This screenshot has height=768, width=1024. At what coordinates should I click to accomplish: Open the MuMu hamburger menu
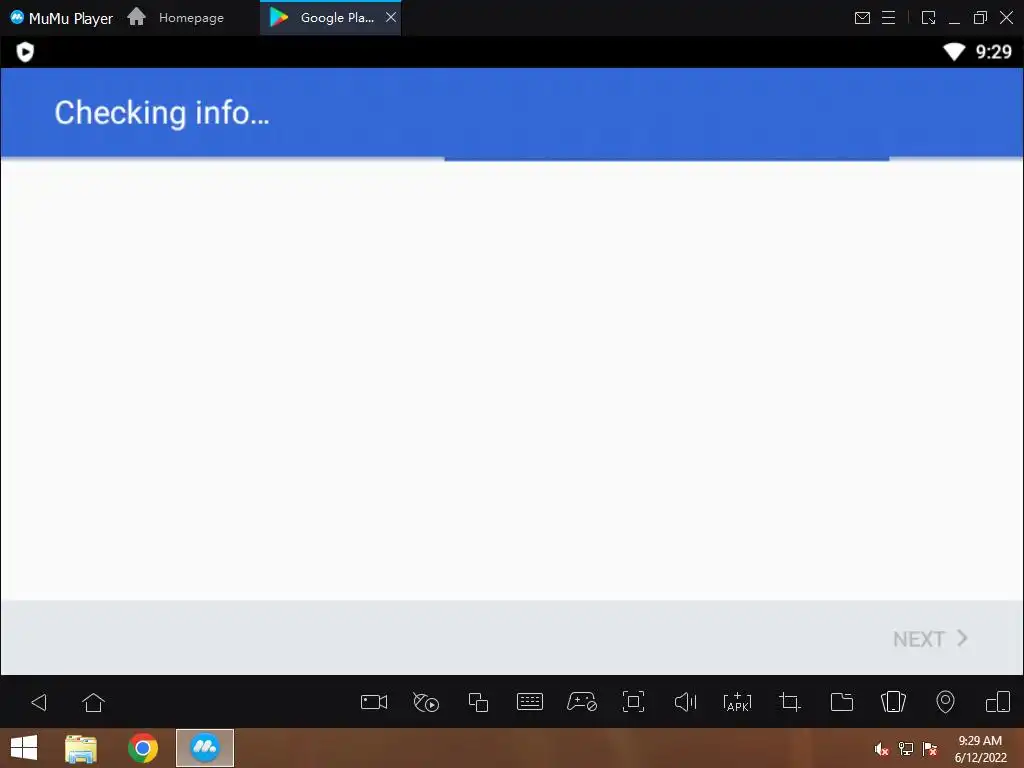coord(889,18)
